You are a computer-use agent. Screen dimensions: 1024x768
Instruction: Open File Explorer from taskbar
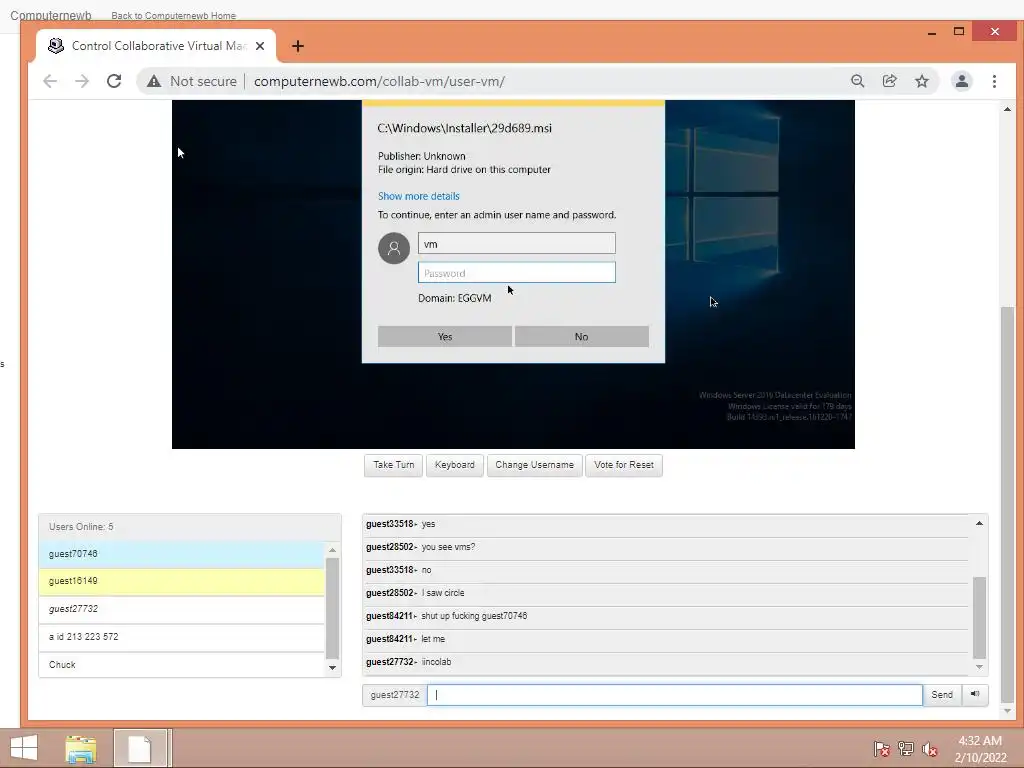coord(81,749)
